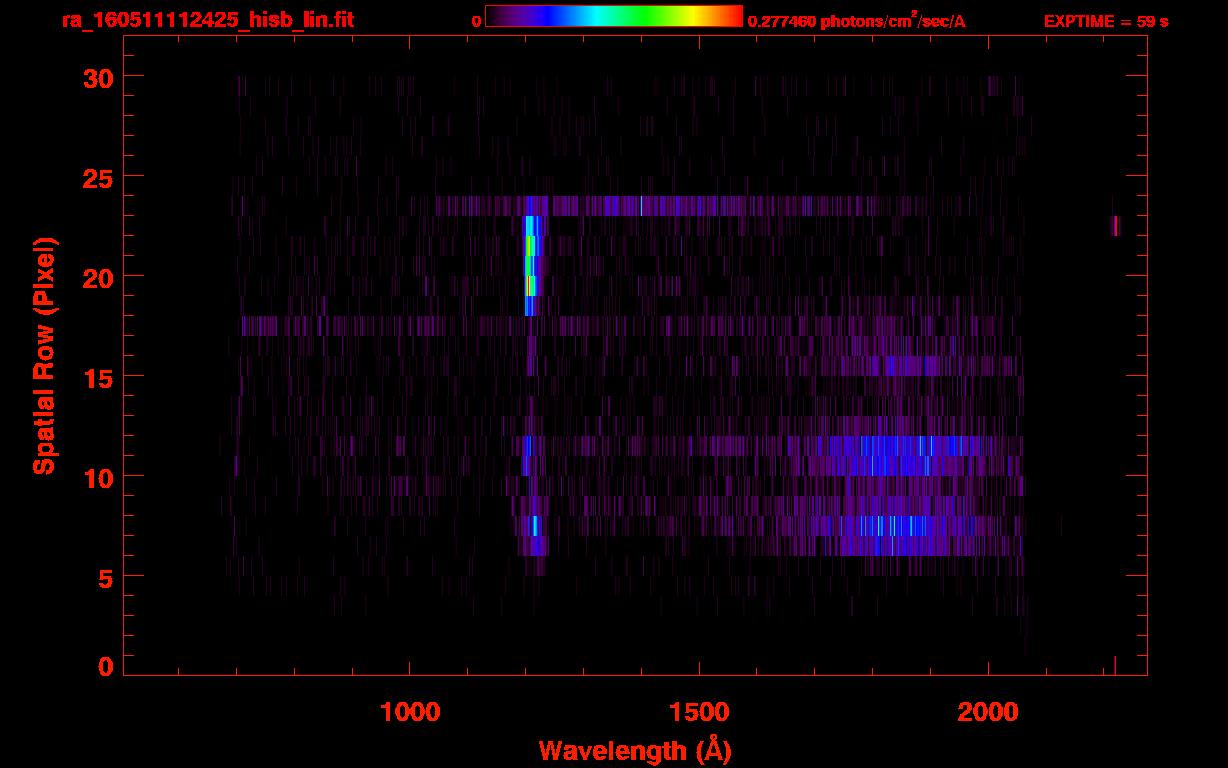
Task: Click the 0 spatial row tick label
Action: tap(106, 667)
